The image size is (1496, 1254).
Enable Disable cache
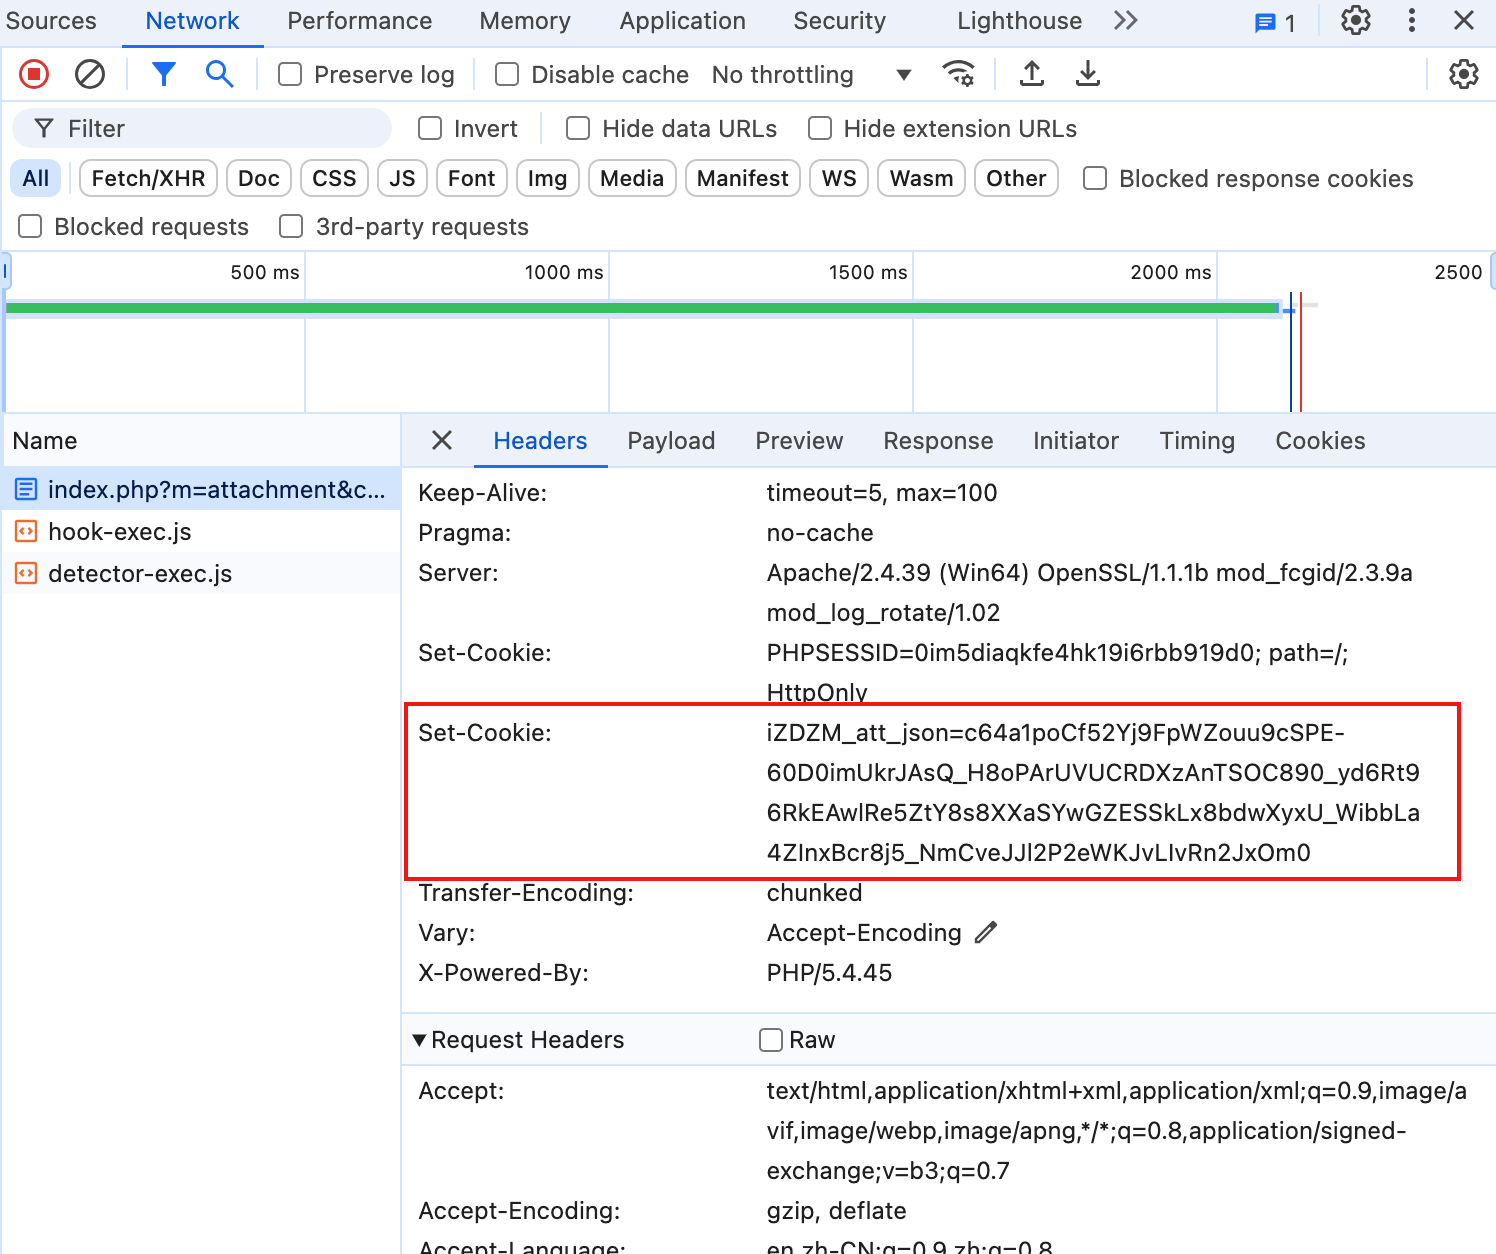(506, 73)
